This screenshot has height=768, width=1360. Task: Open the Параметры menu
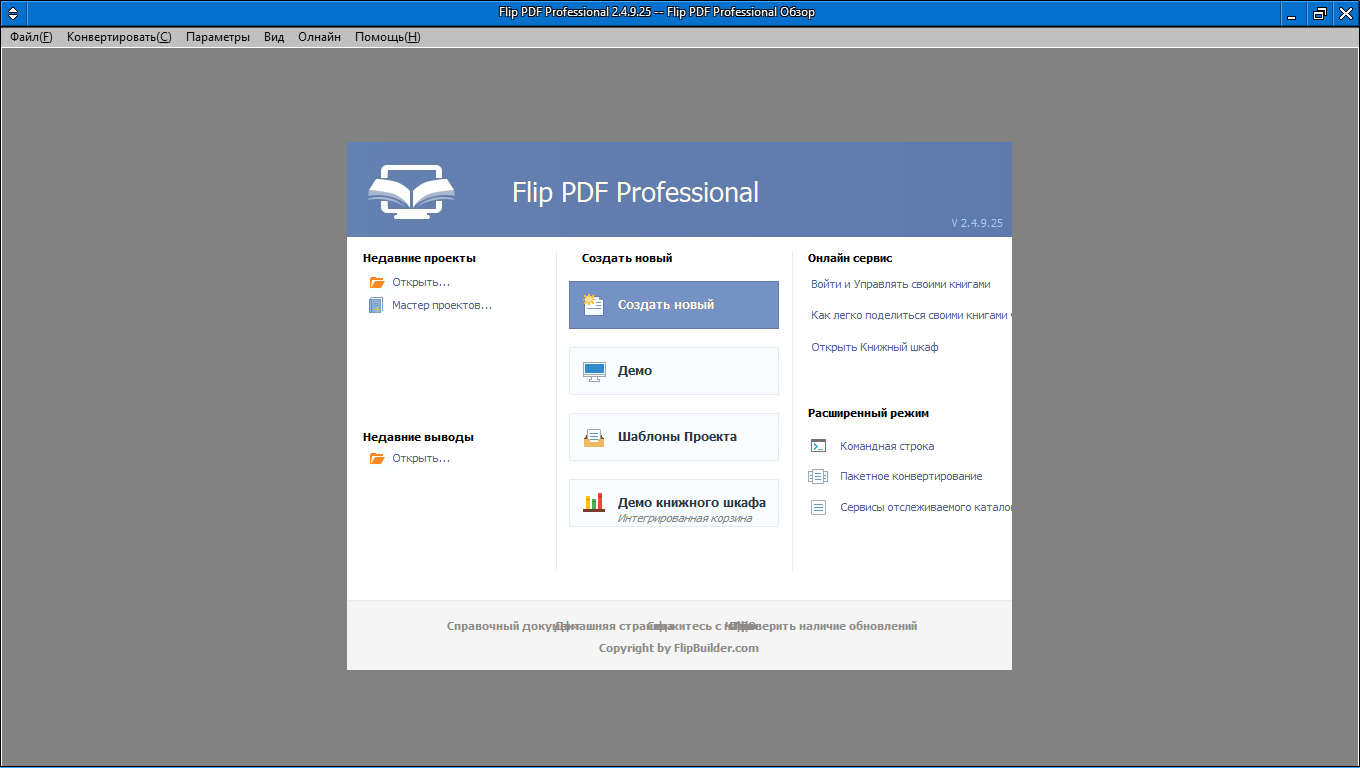(218, 37)
